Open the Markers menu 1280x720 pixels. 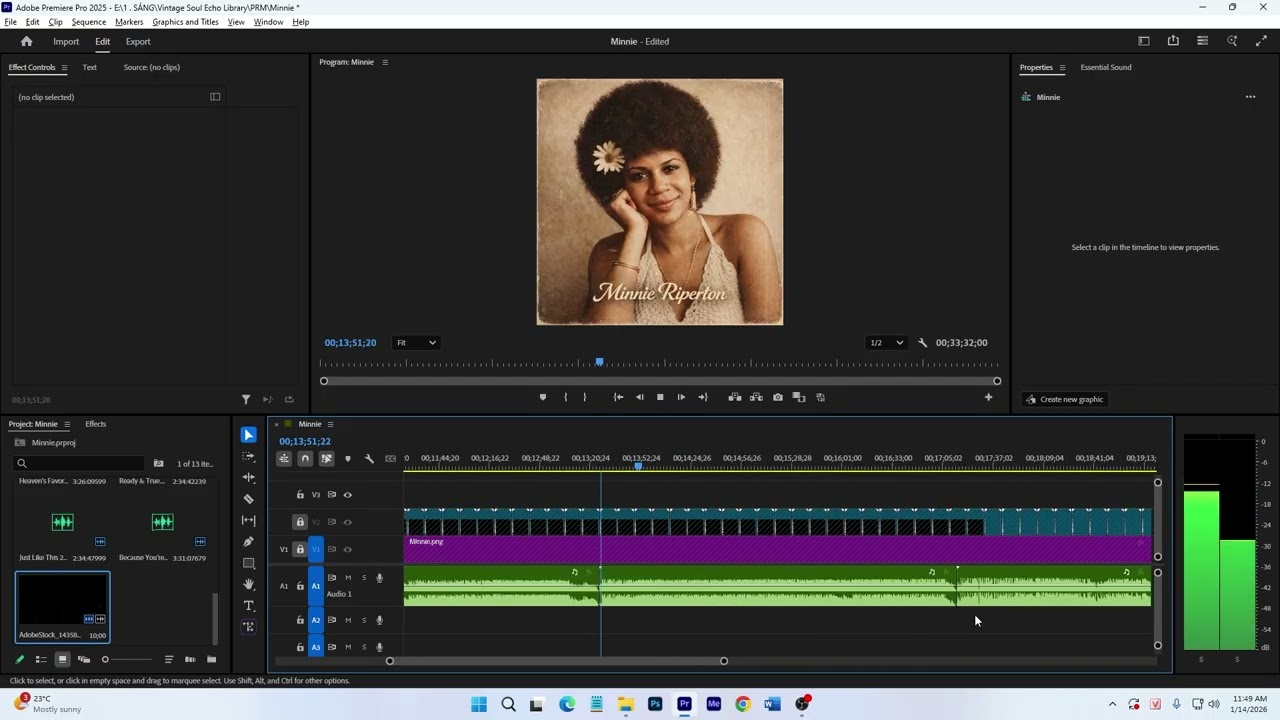click(129, 22)
